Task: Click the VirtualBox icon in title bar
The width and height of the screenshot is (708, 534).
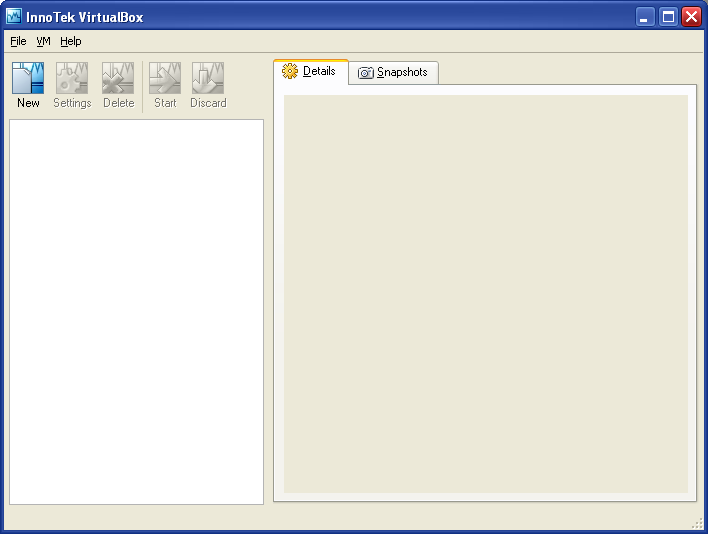Action: [x=14, y=16]
